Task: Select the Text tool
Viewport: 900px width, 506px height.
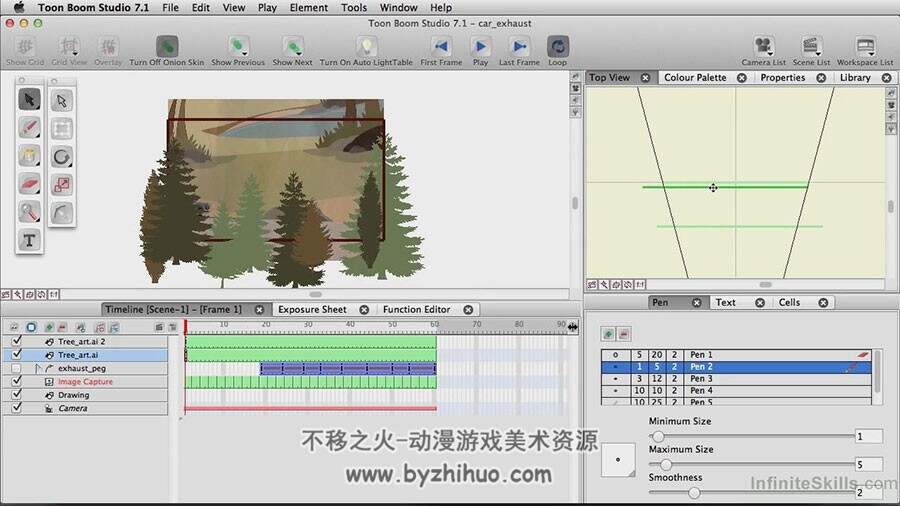Action: pos(29,240)
